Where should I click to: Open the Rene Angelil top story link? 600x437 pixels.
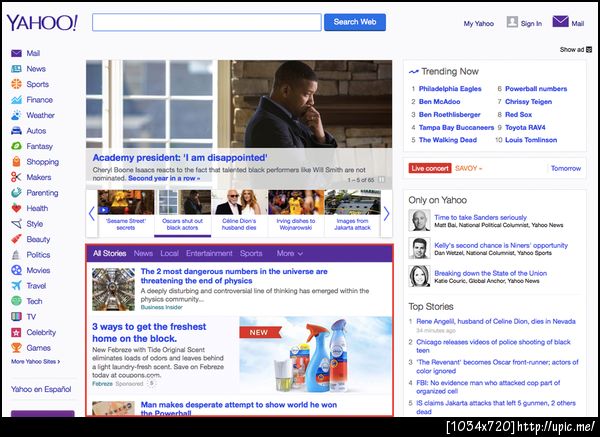pos(496,321)
